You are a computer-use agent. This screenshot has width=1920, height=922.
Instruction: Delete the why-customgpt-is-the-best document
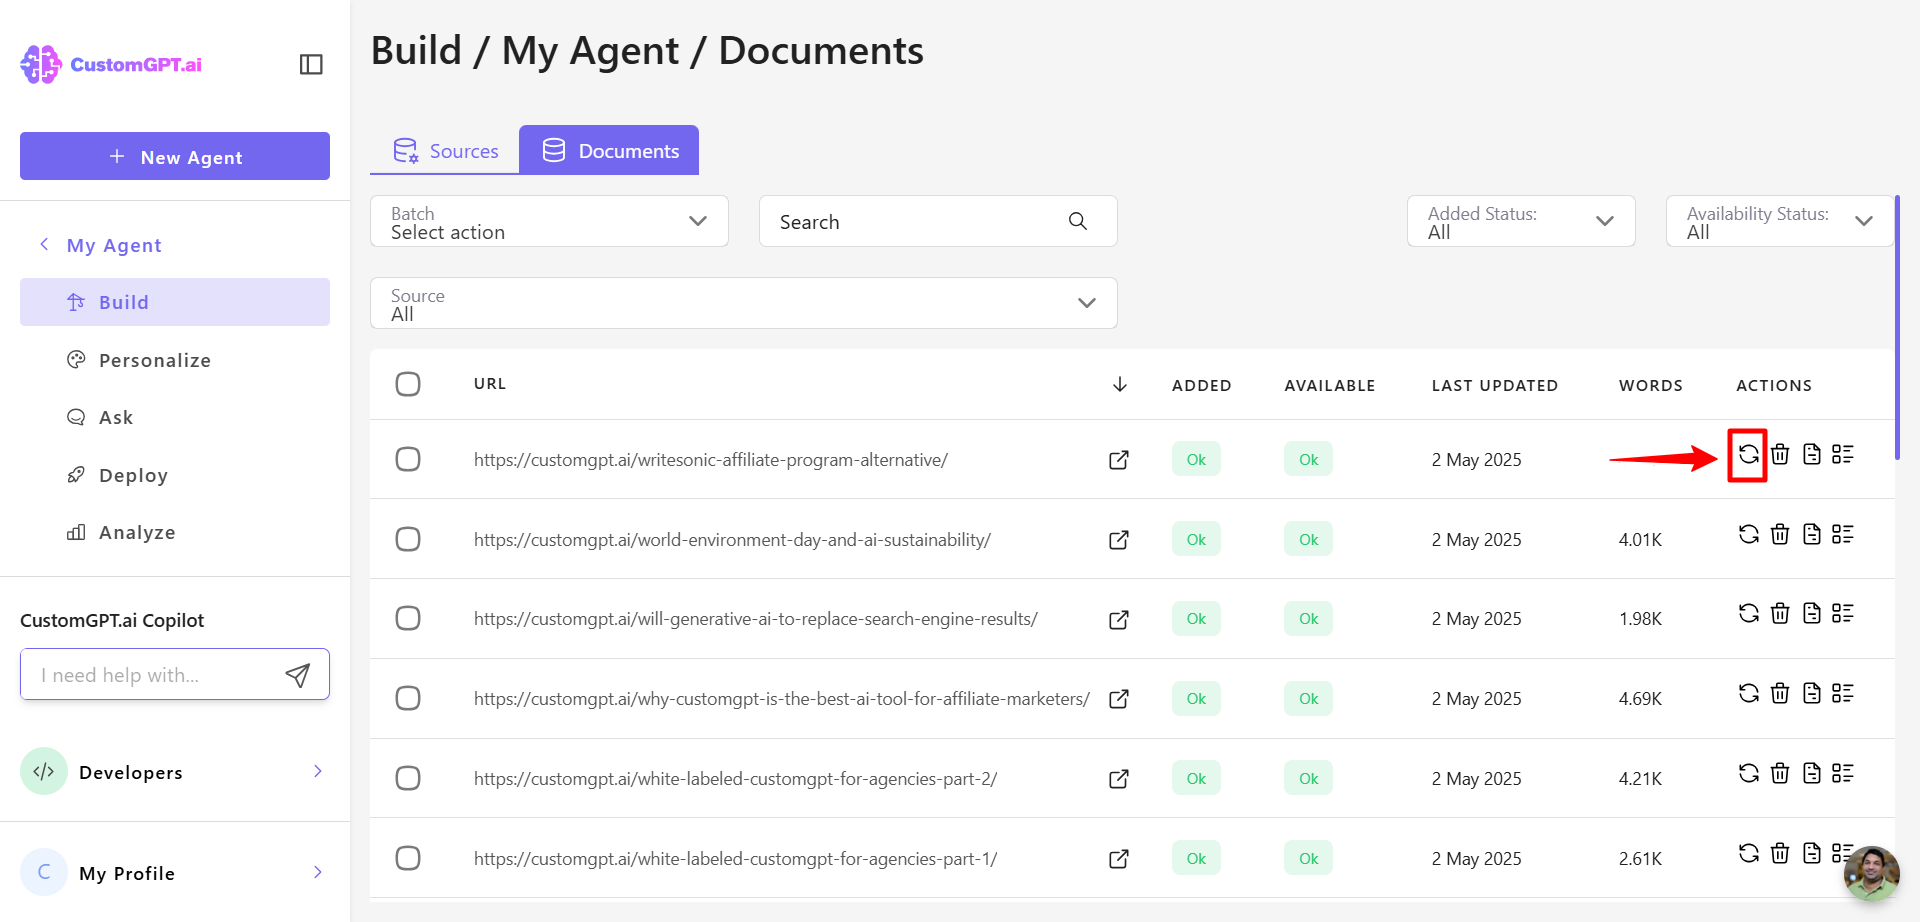coord(1780,693)
